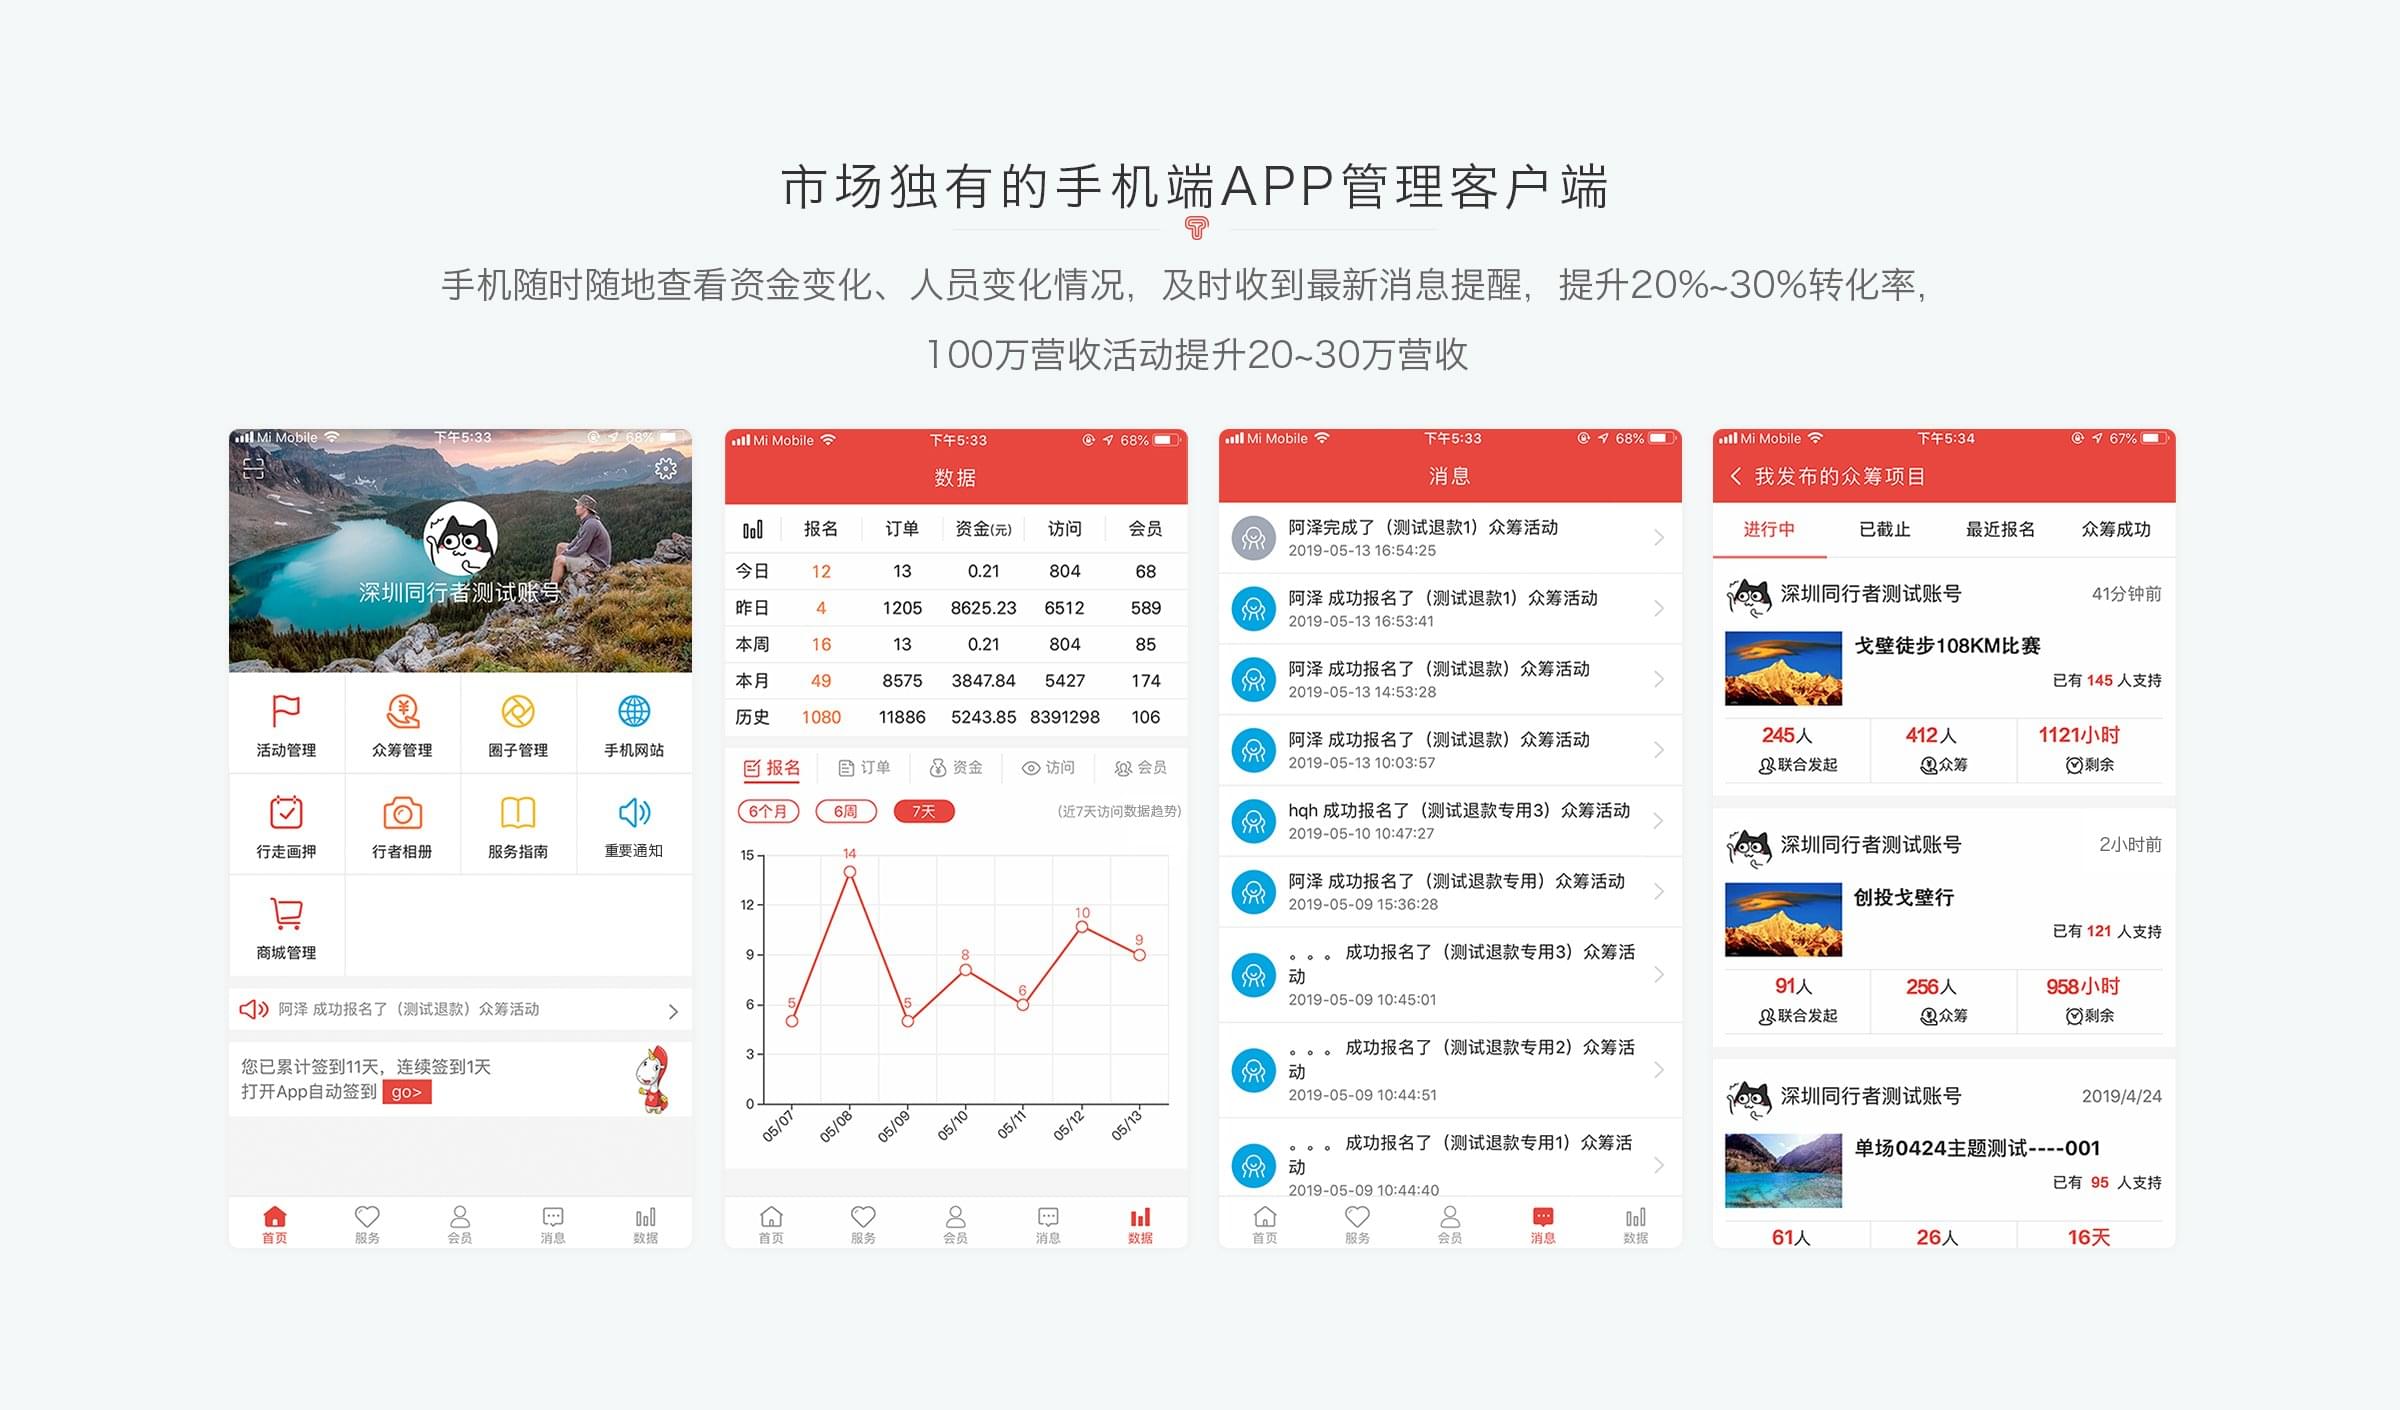The height and width of the screenshot is (1410, 2400).
Task: Tap account avatar on 41分钟前 card
Action: click(x=1749, y=596)
